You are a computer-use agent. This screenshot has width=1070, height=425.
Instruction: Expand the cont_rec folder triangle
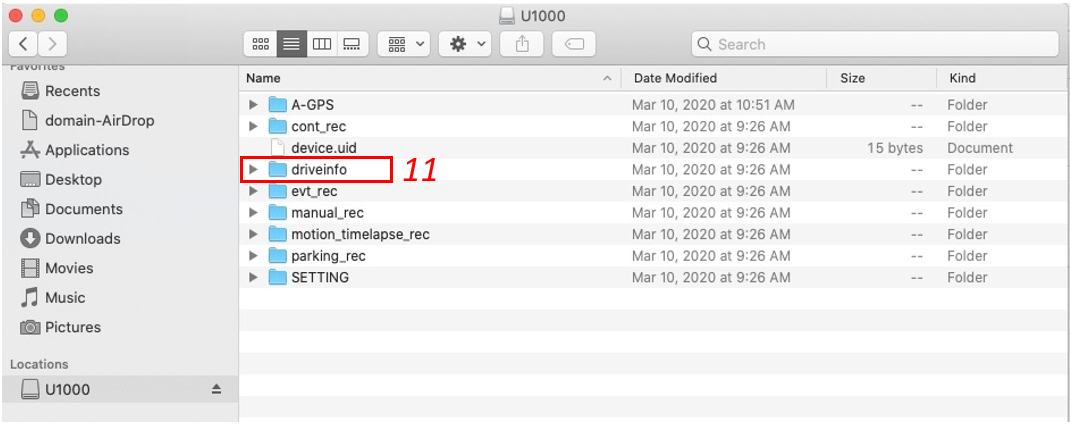pos(253,126)
